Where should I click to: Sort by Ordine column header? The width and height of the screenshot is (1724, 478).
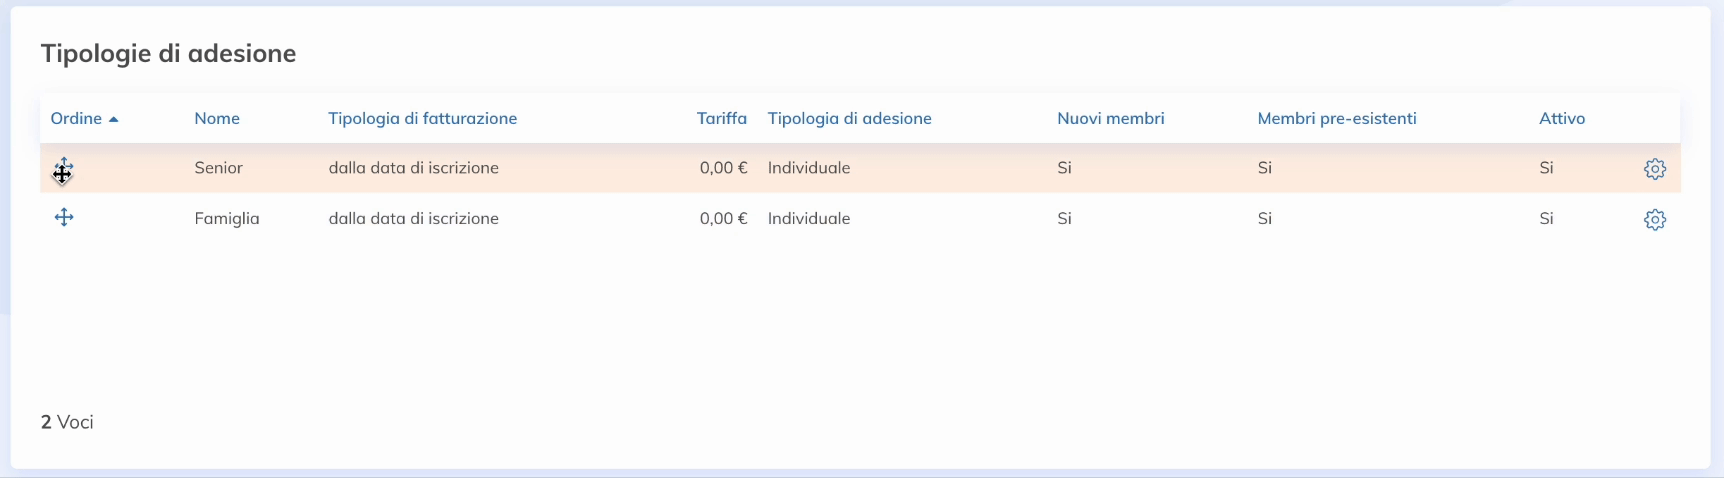coord(77,118)
